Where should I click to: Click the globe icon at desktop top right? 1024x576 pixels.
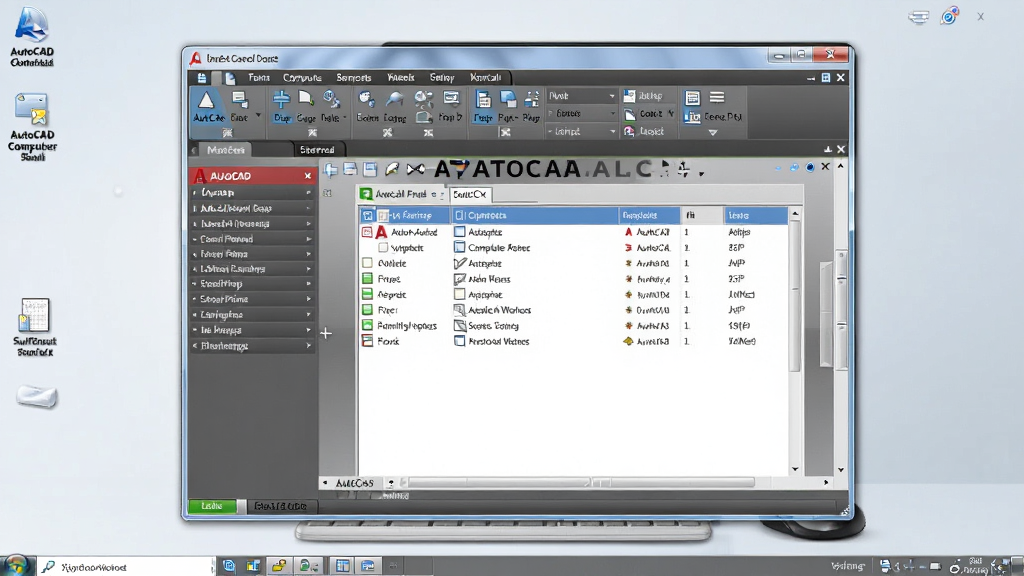click(949, 16)
